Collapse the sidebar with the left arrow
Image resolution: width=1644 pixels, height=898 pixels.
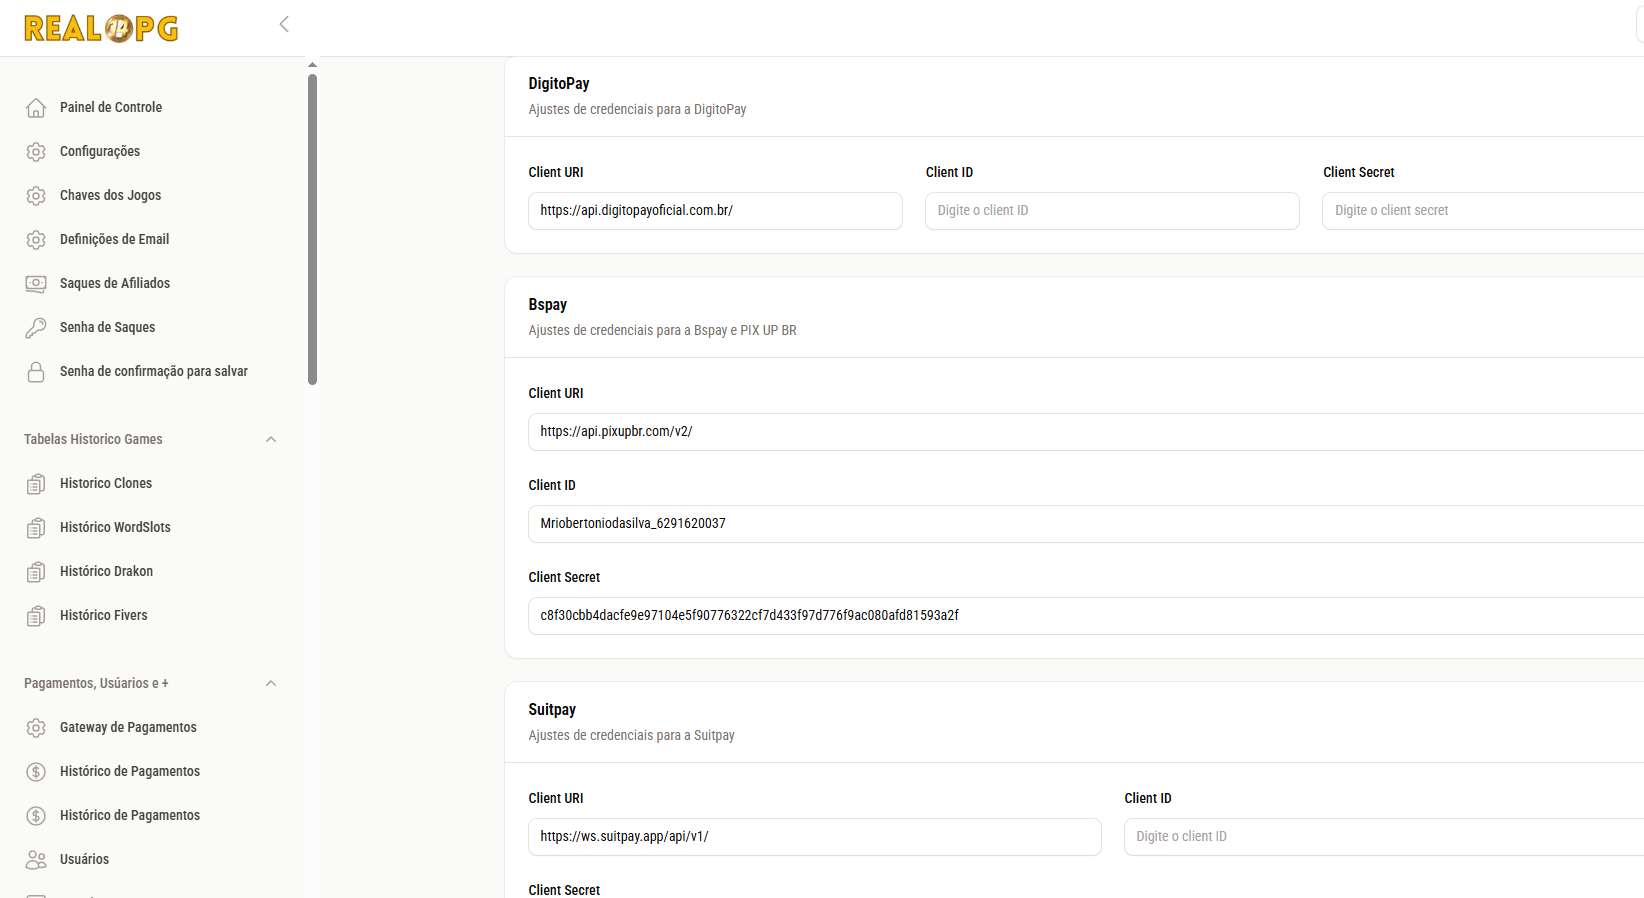point(284,24)
